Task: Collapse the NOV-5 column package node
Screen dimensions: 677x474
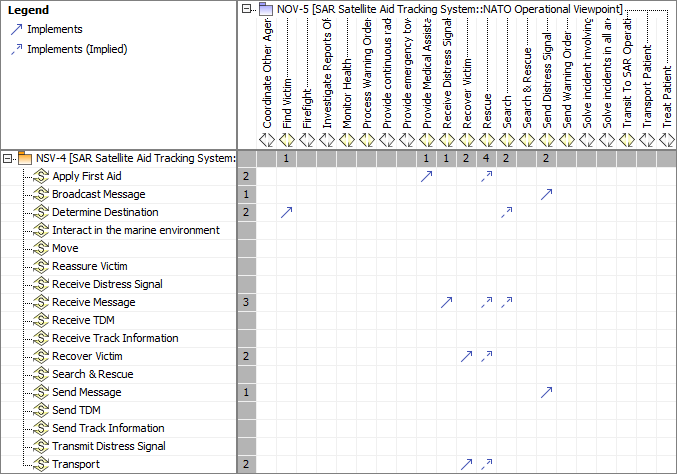Action: coord(247,9)
